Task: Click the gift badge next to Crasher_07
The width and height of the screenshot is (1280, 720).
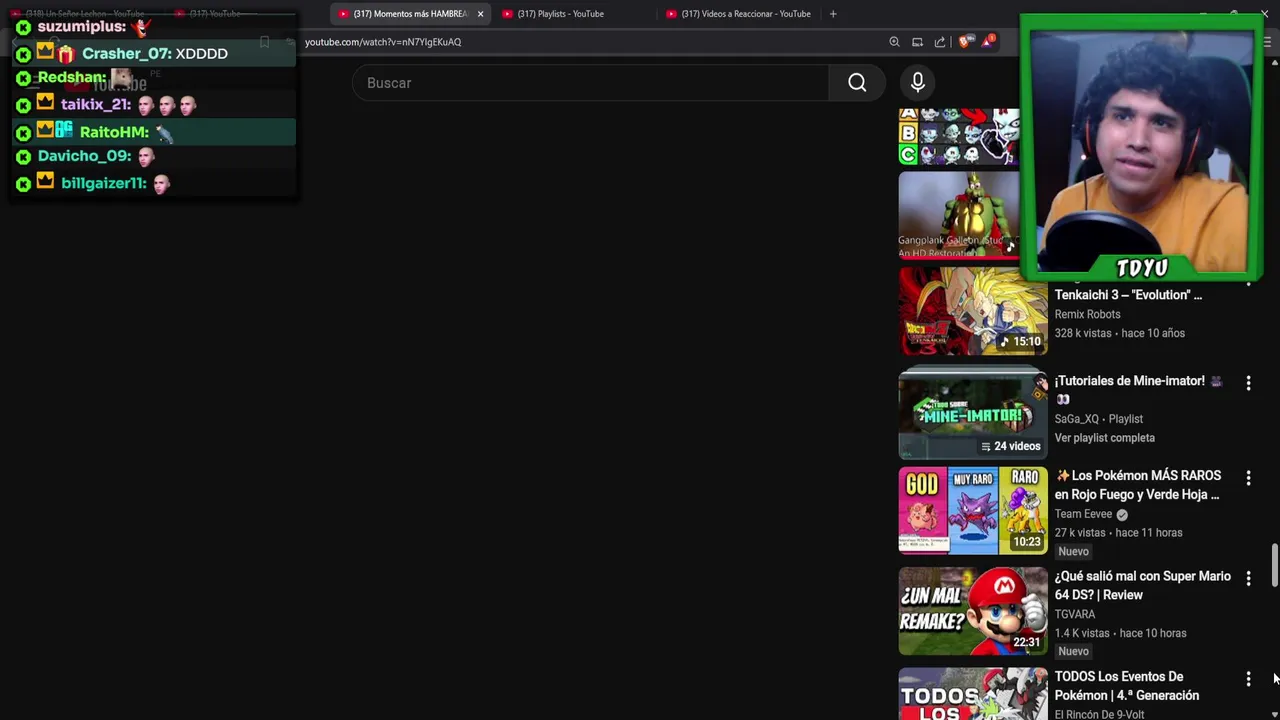Action: 66,53
